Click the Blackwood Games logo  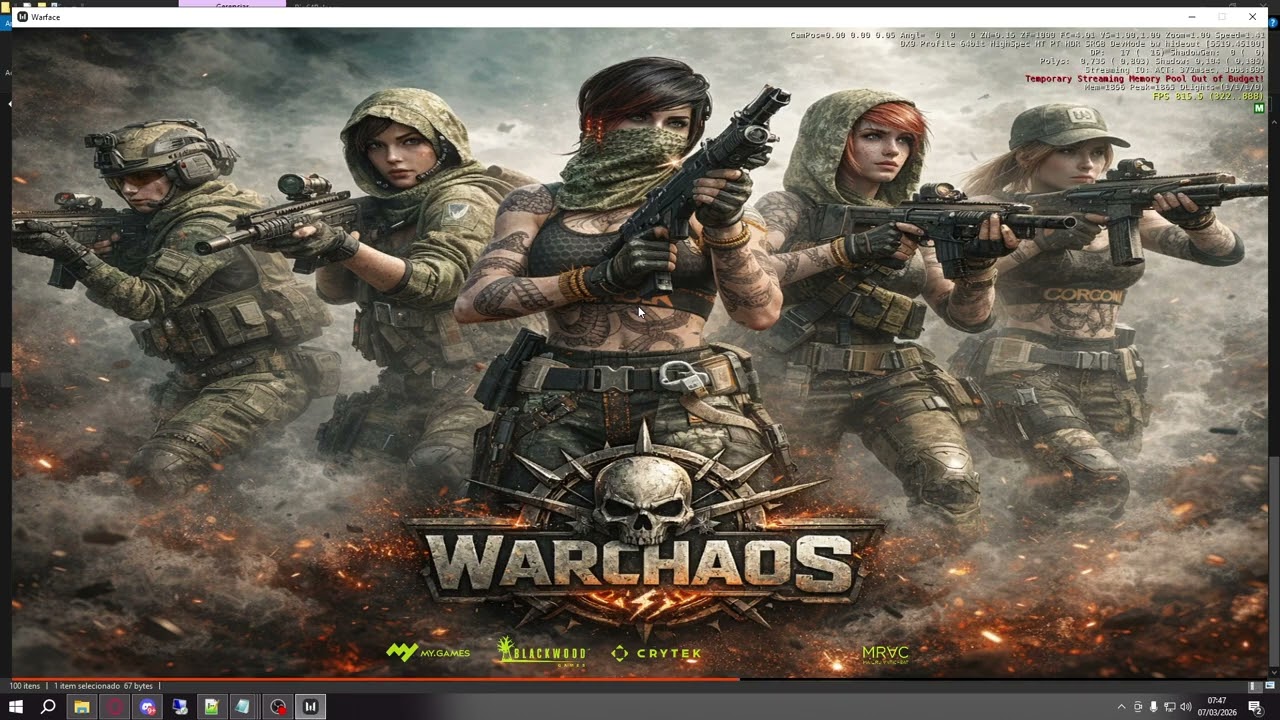click(x=541, y=653)
